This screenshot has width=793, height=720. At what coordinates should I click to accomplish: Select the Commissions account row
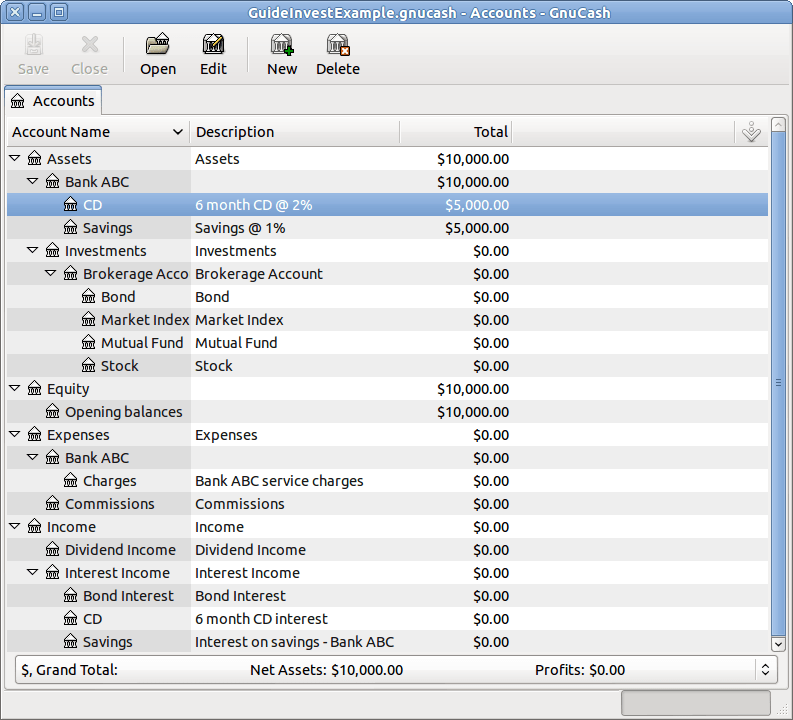387,504
